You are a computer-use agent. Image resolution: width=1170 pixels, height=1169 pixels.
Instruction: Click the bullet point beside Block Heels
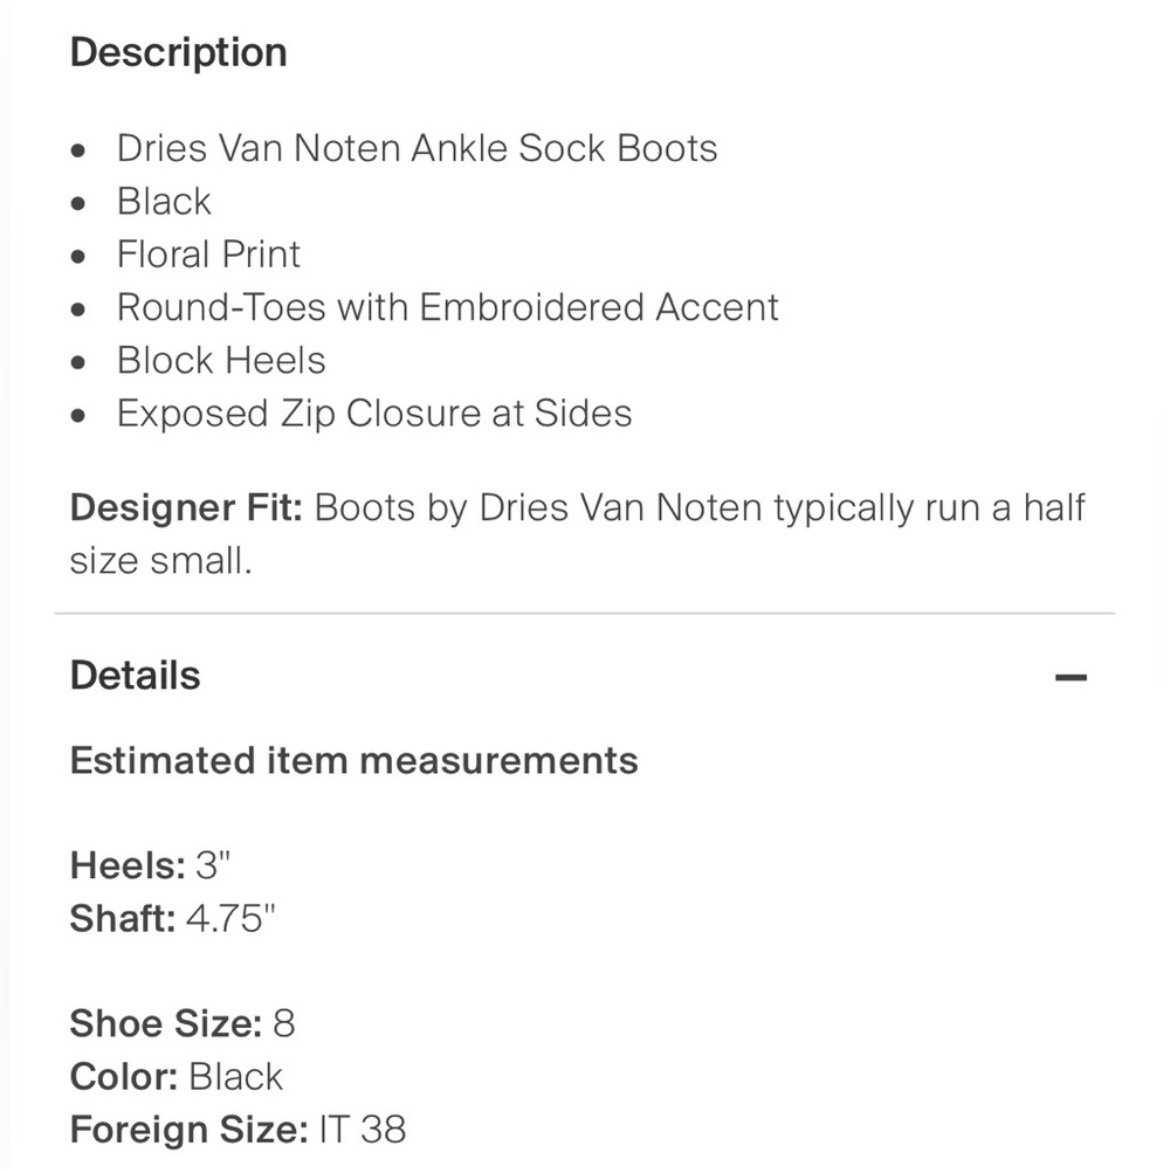[78, 363]
